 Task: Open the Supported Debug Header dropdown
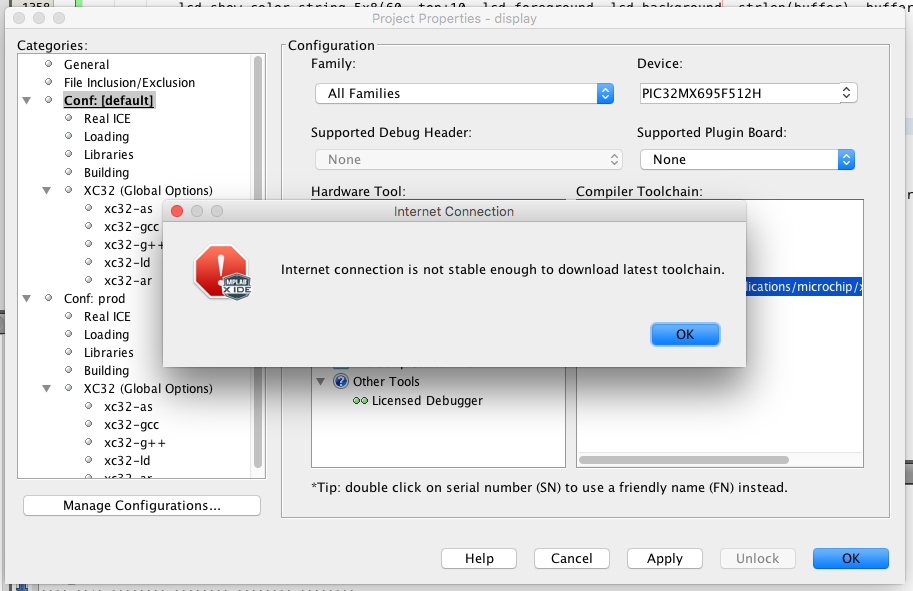pyautogui.click(x=469, y=160)
